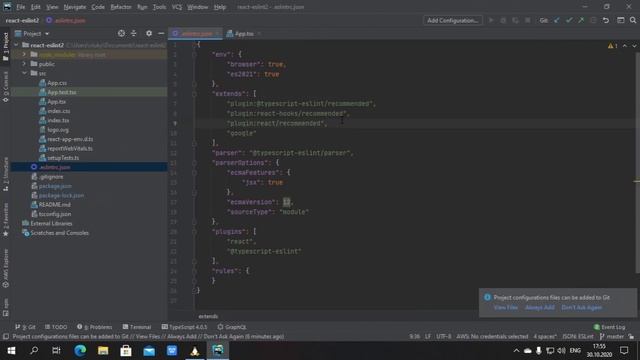Open Microsoft Edge from taskbar

80,351
